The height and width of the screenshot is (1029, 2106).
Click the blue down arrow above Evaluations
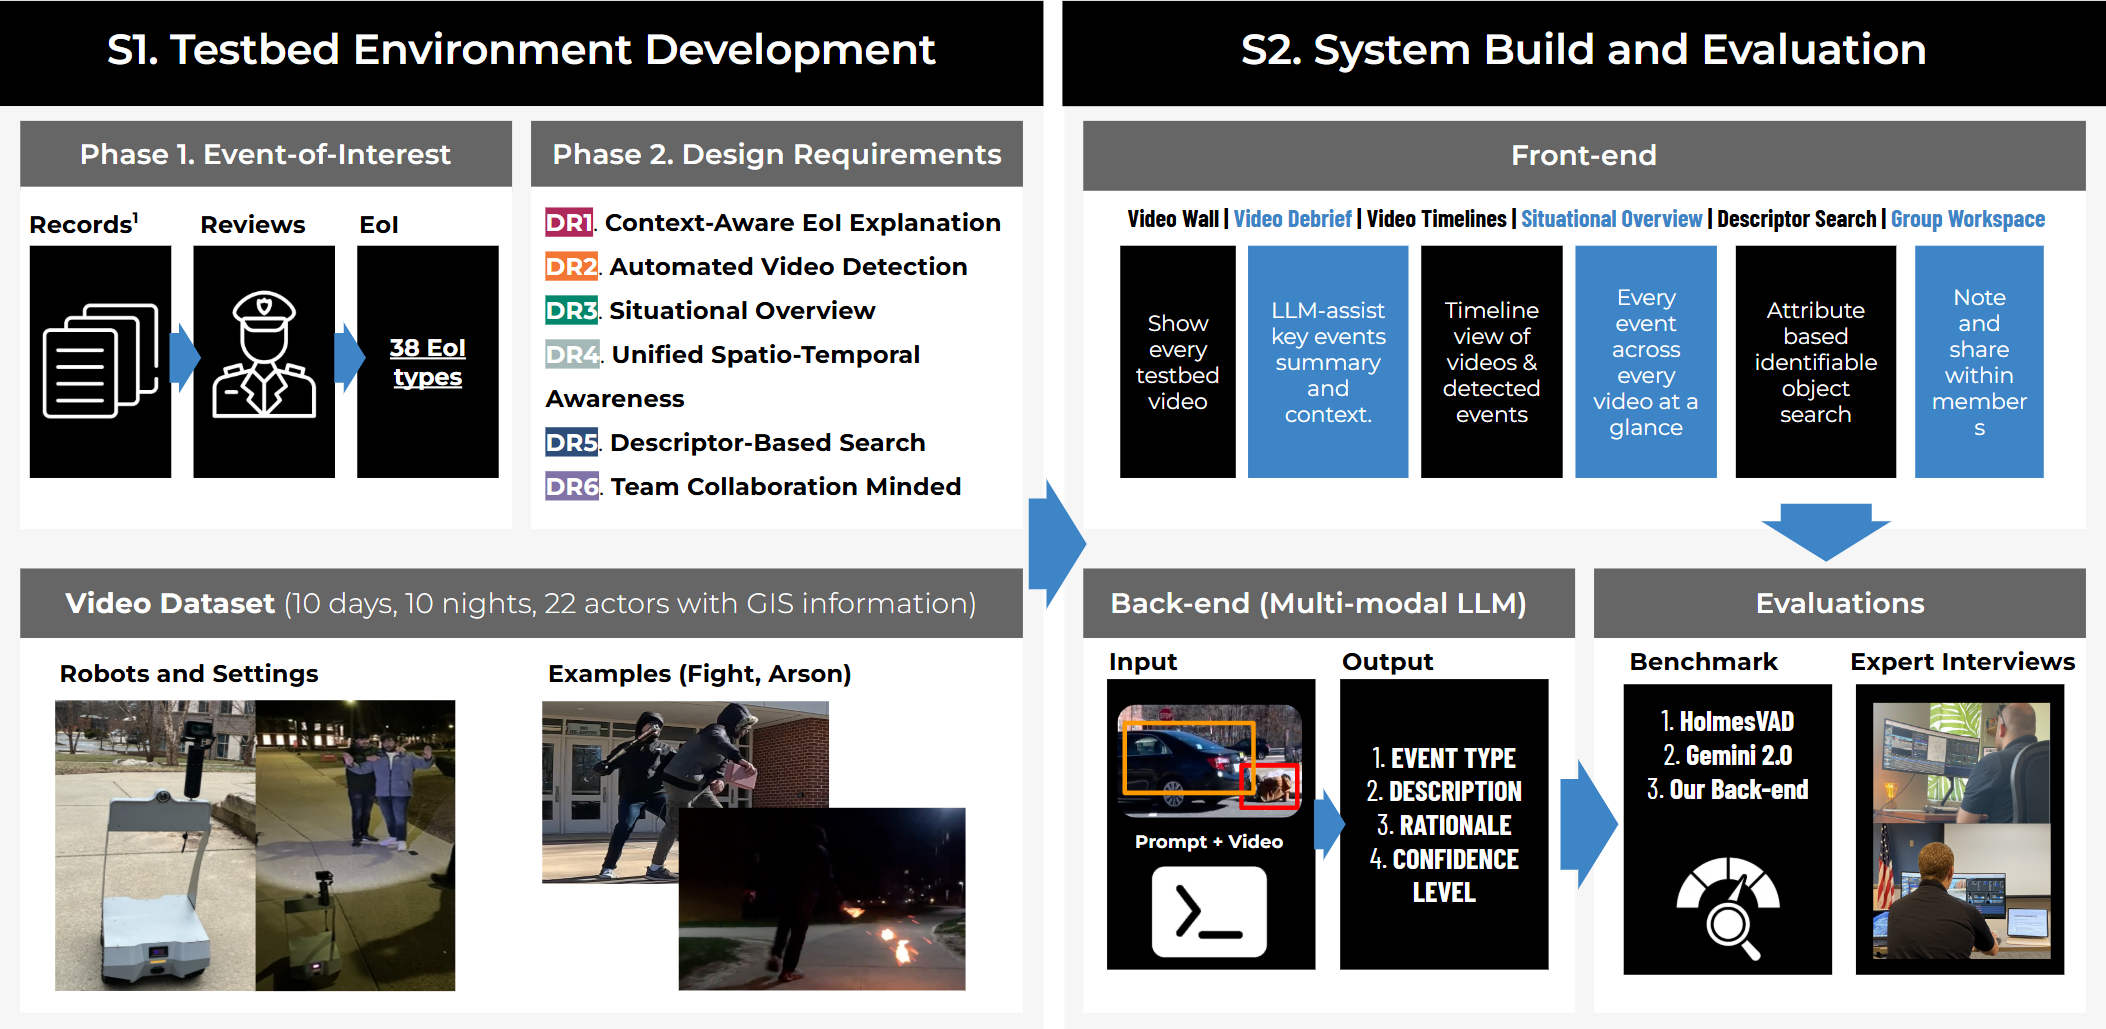tap(1825, 531)
